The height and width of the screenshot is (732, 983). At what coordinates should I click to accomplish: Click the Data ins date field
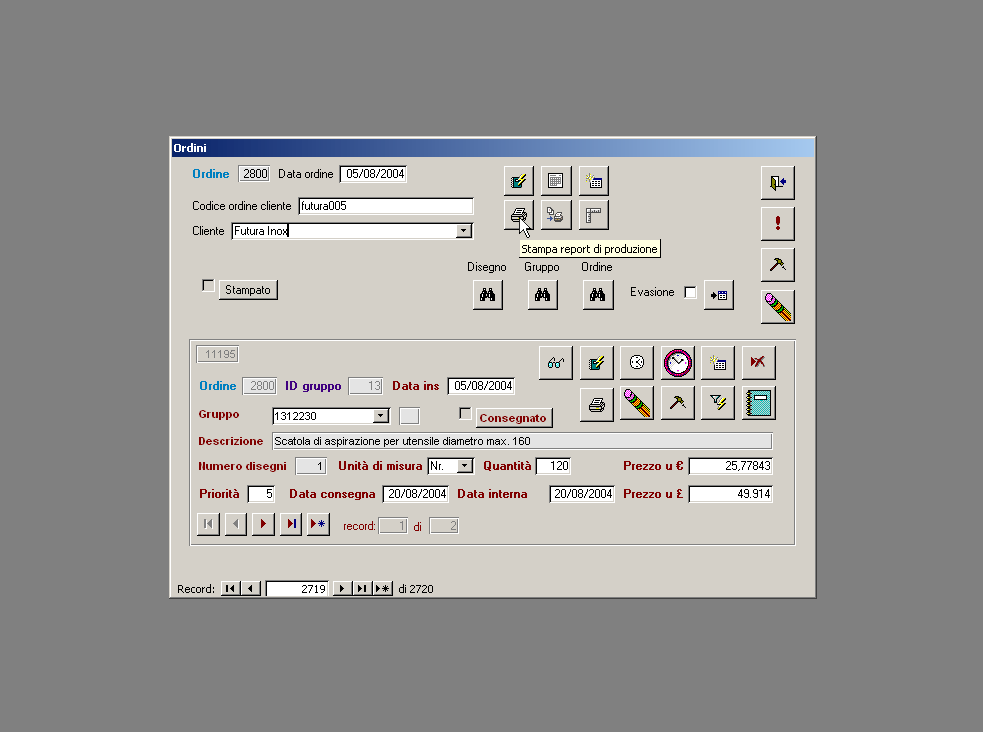tap(481, 386)
